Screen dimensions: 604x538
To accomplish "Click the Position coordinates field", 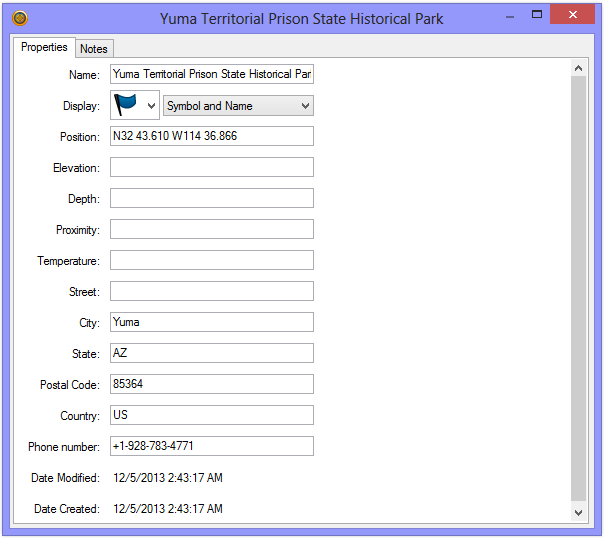I will tap(212, 136).
